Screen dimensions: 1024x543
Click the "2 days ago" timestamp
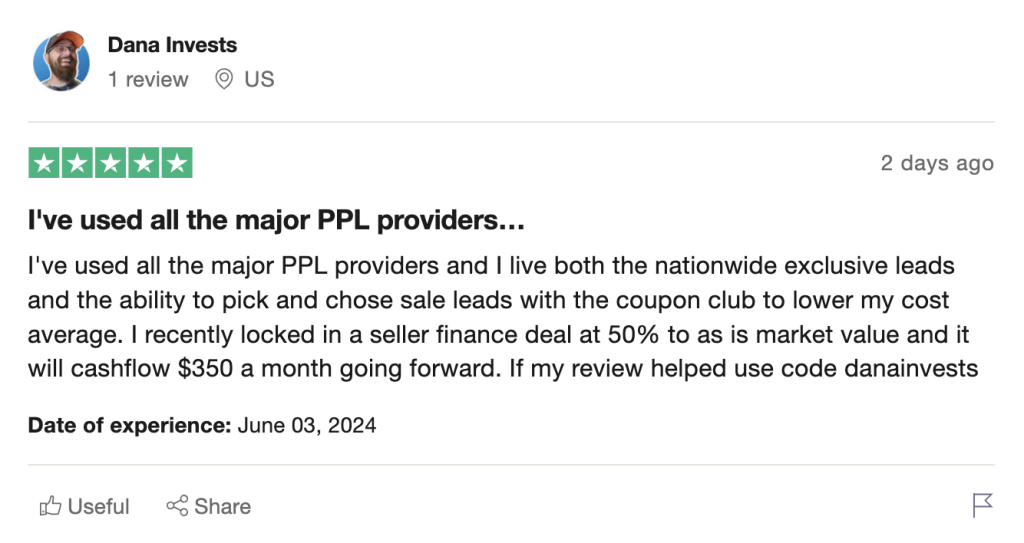937,163
